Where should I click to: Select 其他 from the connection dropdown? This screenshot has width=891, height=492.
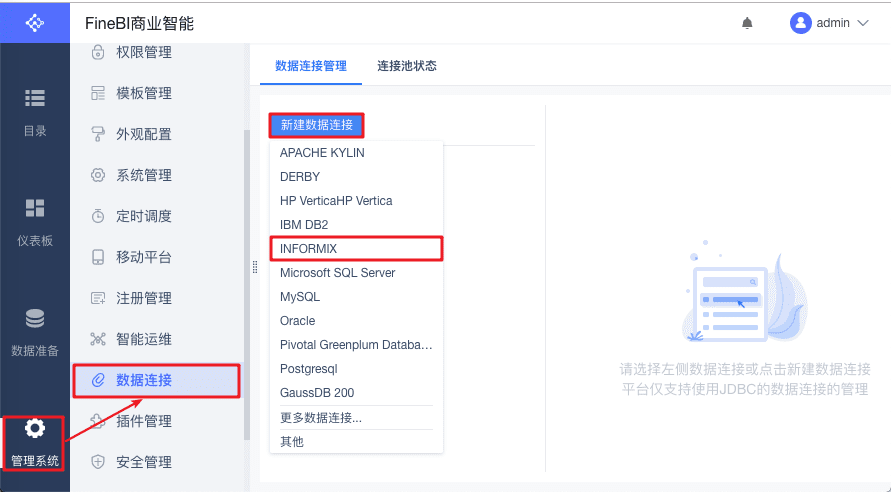(x=292, y=441)
